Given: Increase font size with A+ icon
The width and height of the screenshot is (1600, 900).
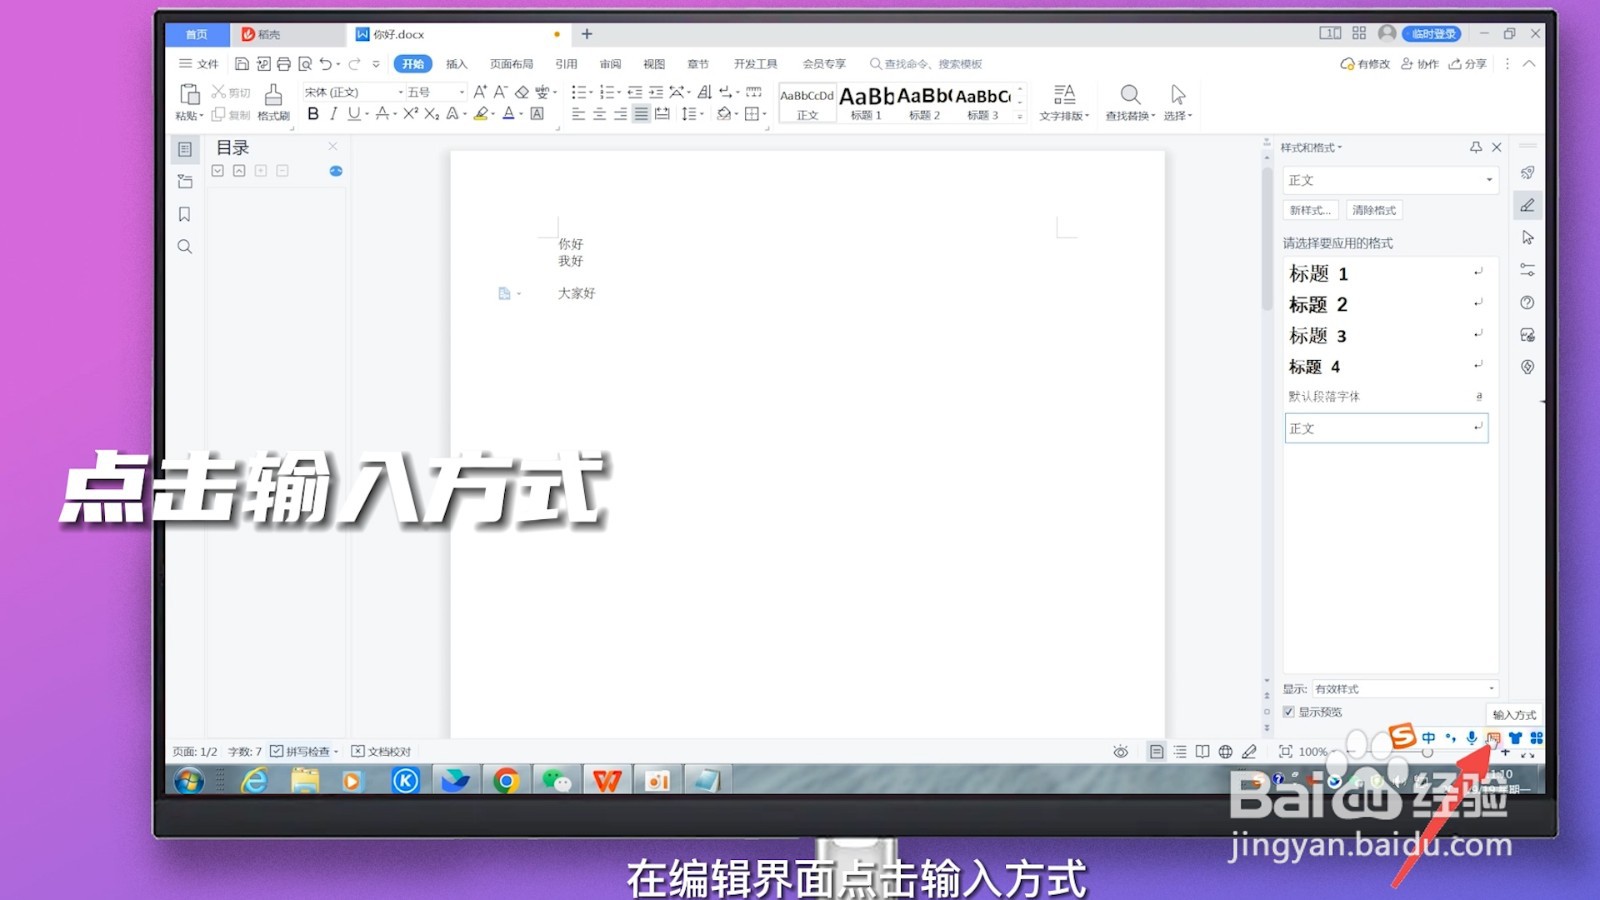Looking at the screenshot, I should [x=480, y=92].
